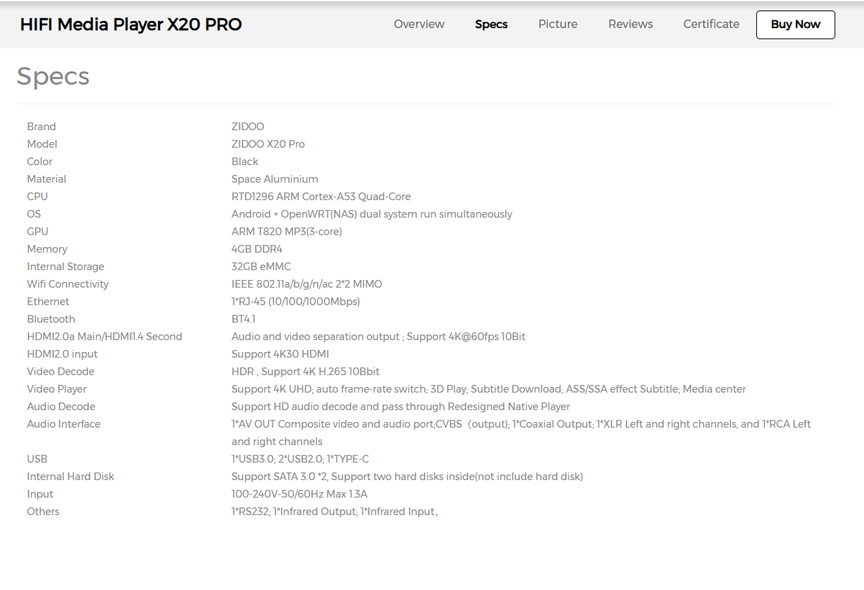
Task: Select the Support 4K30 HDMI value
Action: 280,354
